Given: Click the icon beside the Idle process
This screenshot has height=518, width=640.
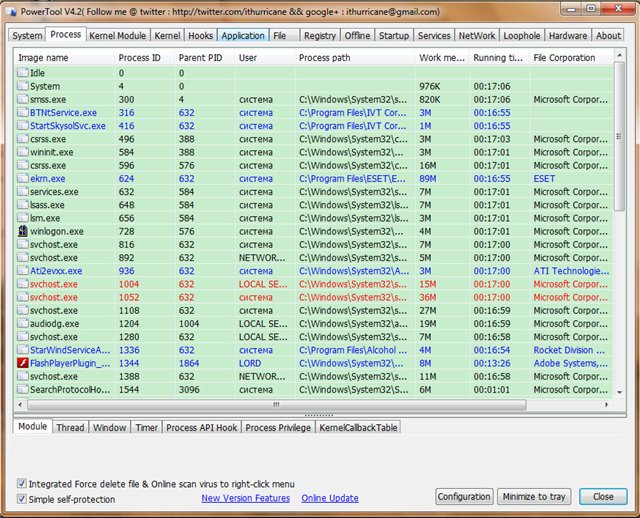Looking at the screenshot, I should (23, 73).
